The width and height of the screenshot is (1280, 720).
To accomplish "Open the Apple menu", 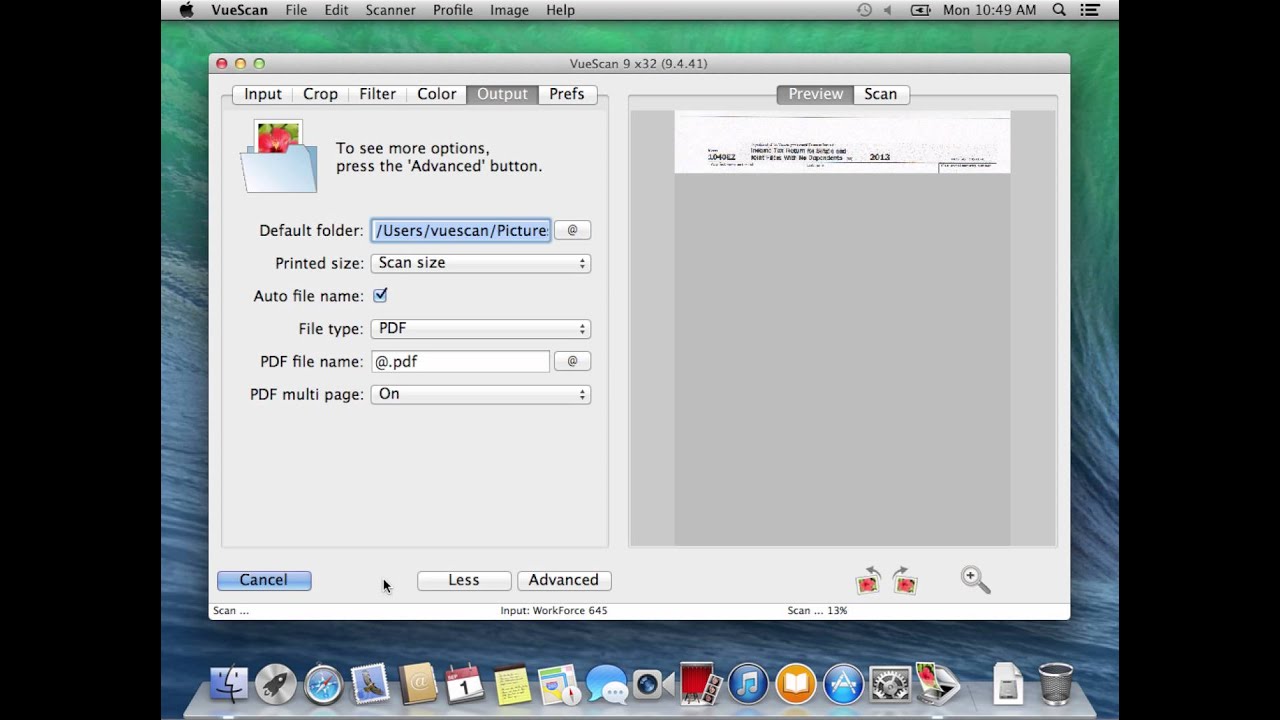I will [x=186, y=10].
